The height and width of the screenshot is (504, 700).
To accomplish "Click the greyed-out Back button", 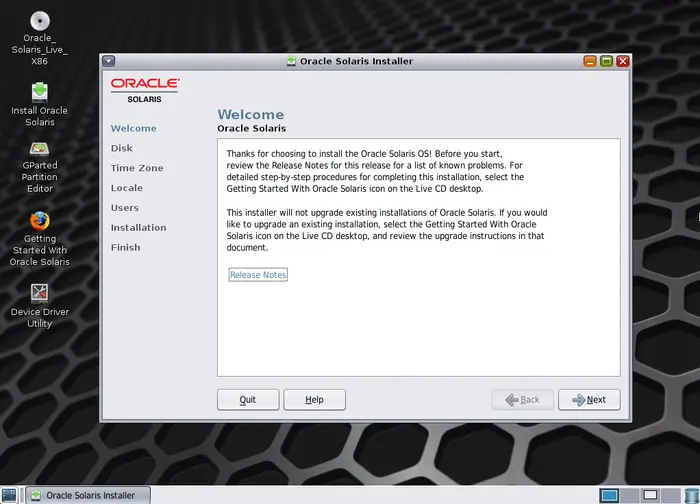I will 523,400.
